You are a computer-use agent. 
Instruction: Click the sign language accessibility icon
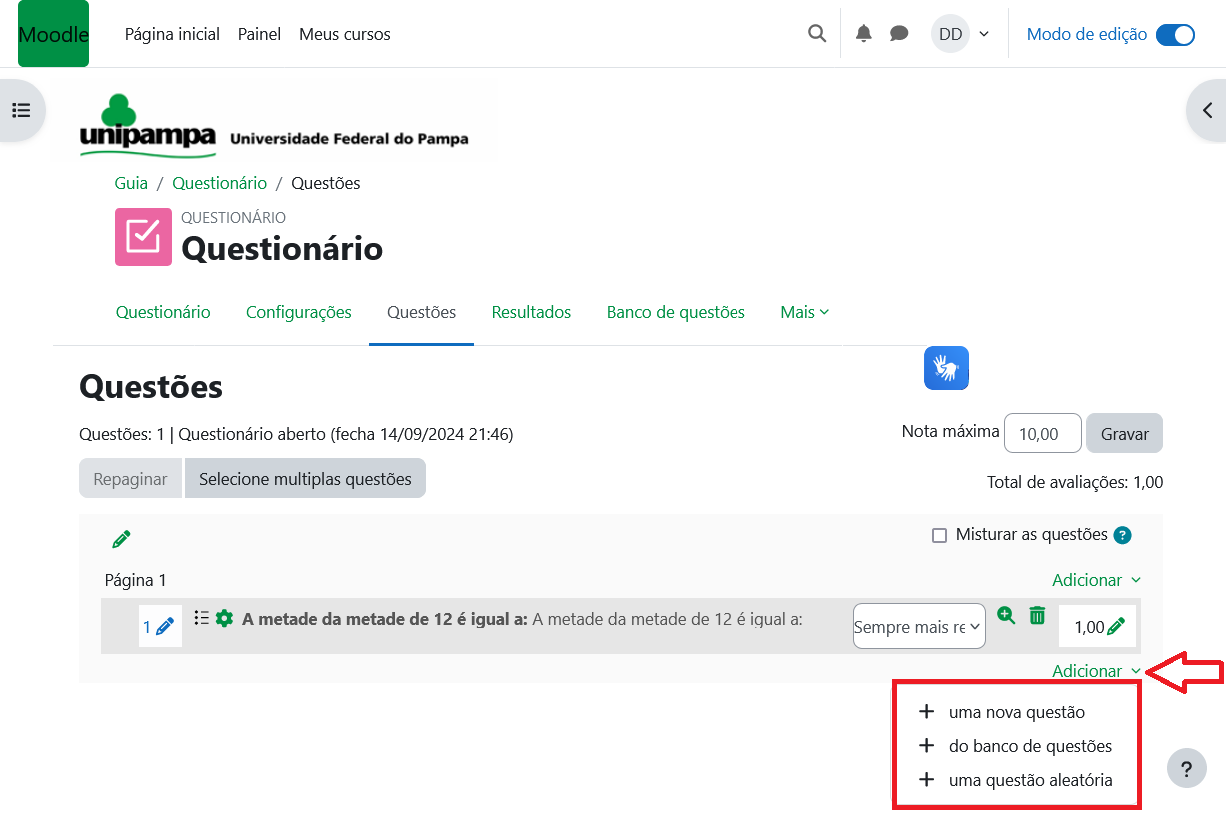coord(946,368)
